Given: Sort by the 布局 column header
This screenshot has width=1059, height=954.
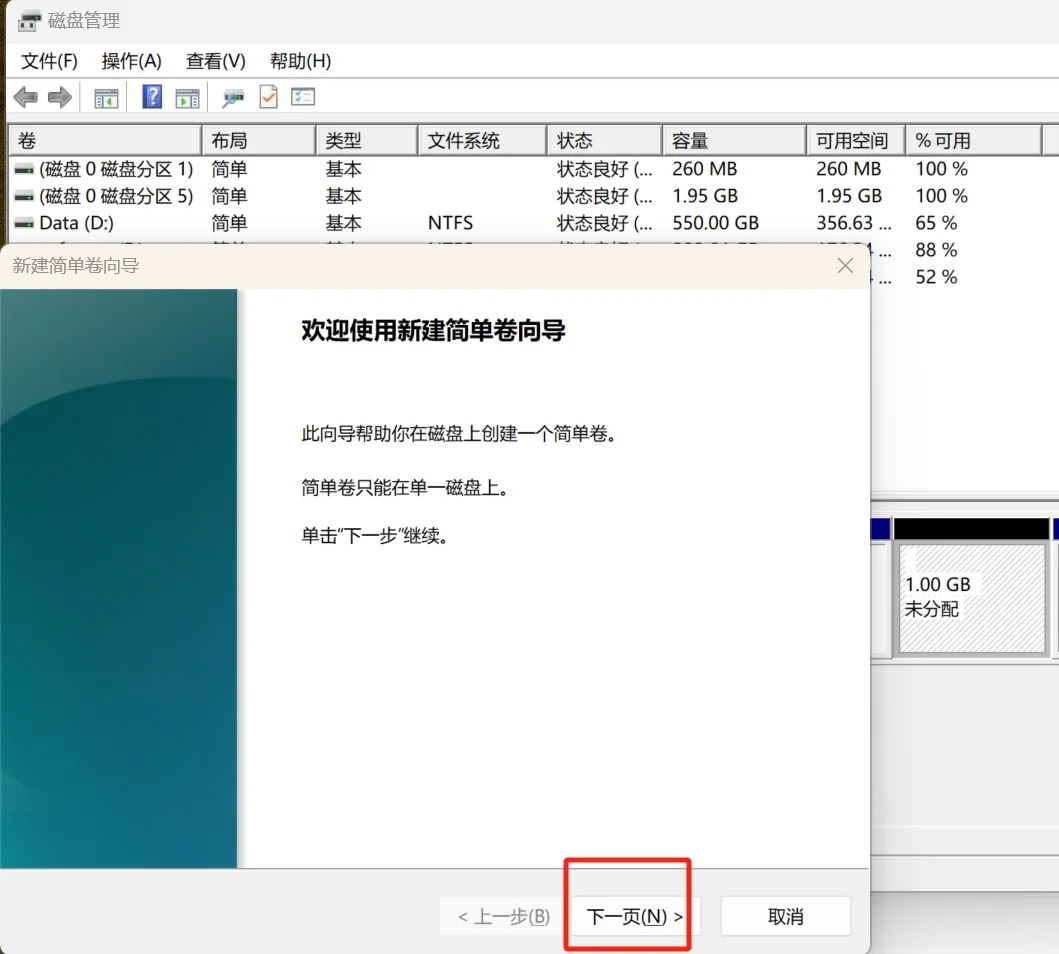Looking at the screenshot, I should pos(259,140).
